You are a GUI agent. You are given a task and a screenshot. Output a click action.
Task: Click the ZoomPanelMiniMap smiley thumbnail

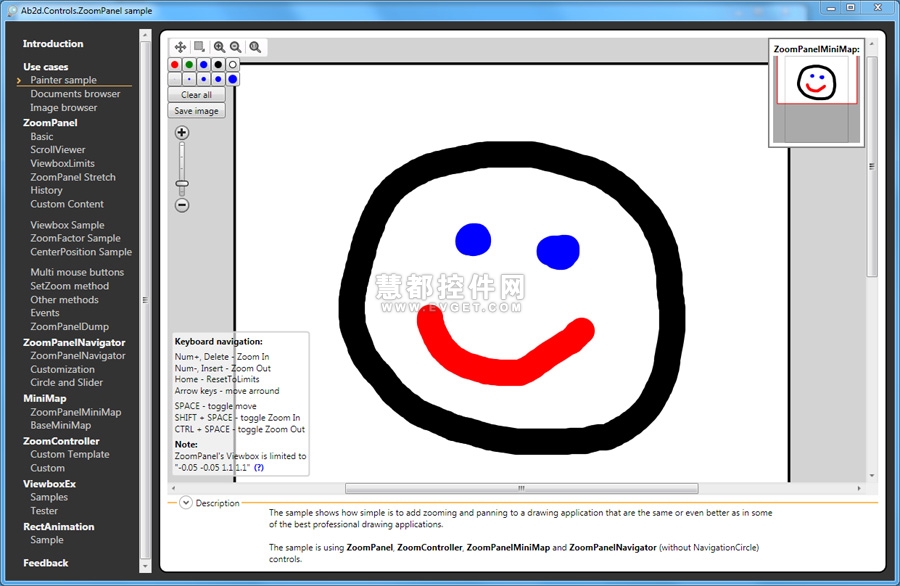pos(816,82)
